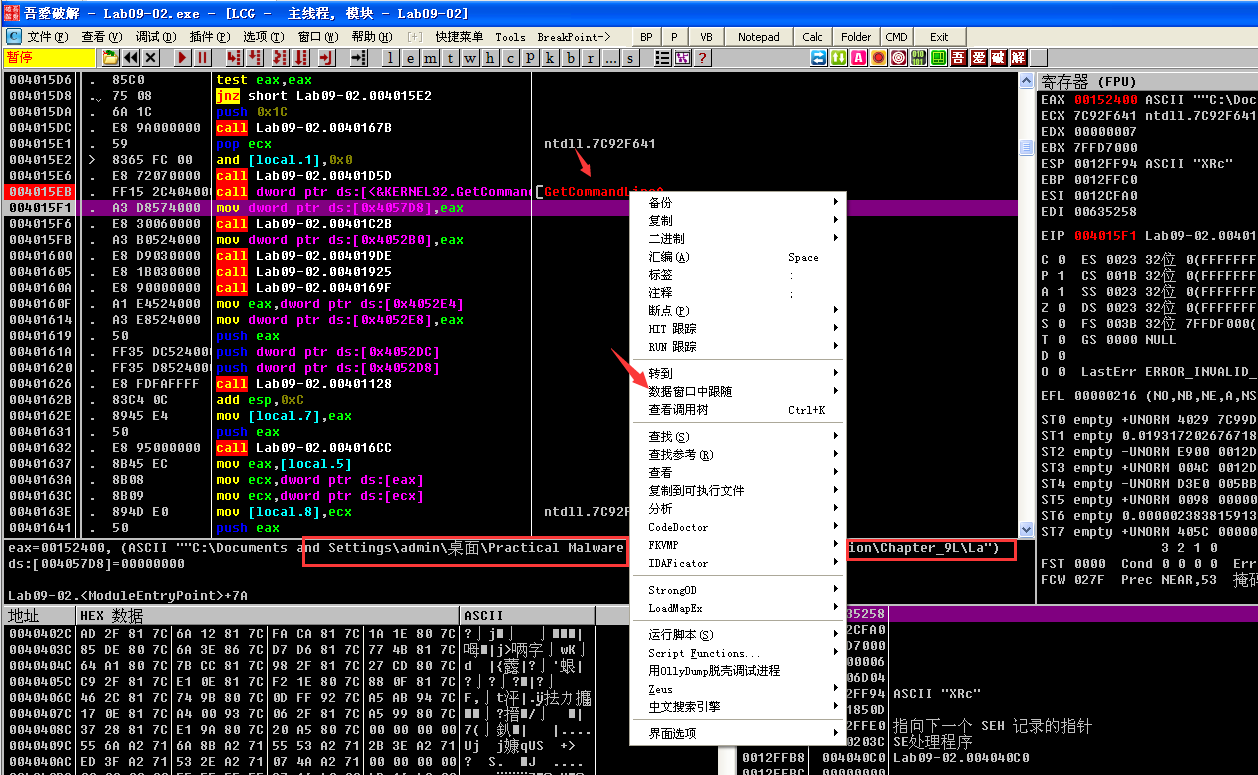
Task: Expand 二进制 submenu in context menu
Action: pyautogui.click(x=737, y=239)
